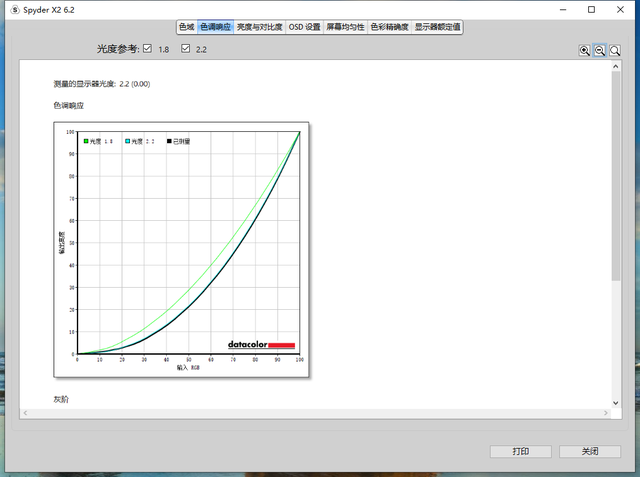Open the 显示器额定值 tab
The width and height of the screenshot is (640, 477).
tap(437, 27)
